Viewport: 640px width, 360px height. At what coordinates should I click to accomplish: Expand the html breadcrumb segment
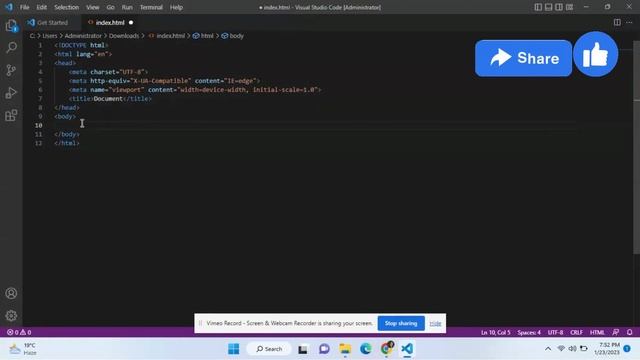(x=203, y=36)
